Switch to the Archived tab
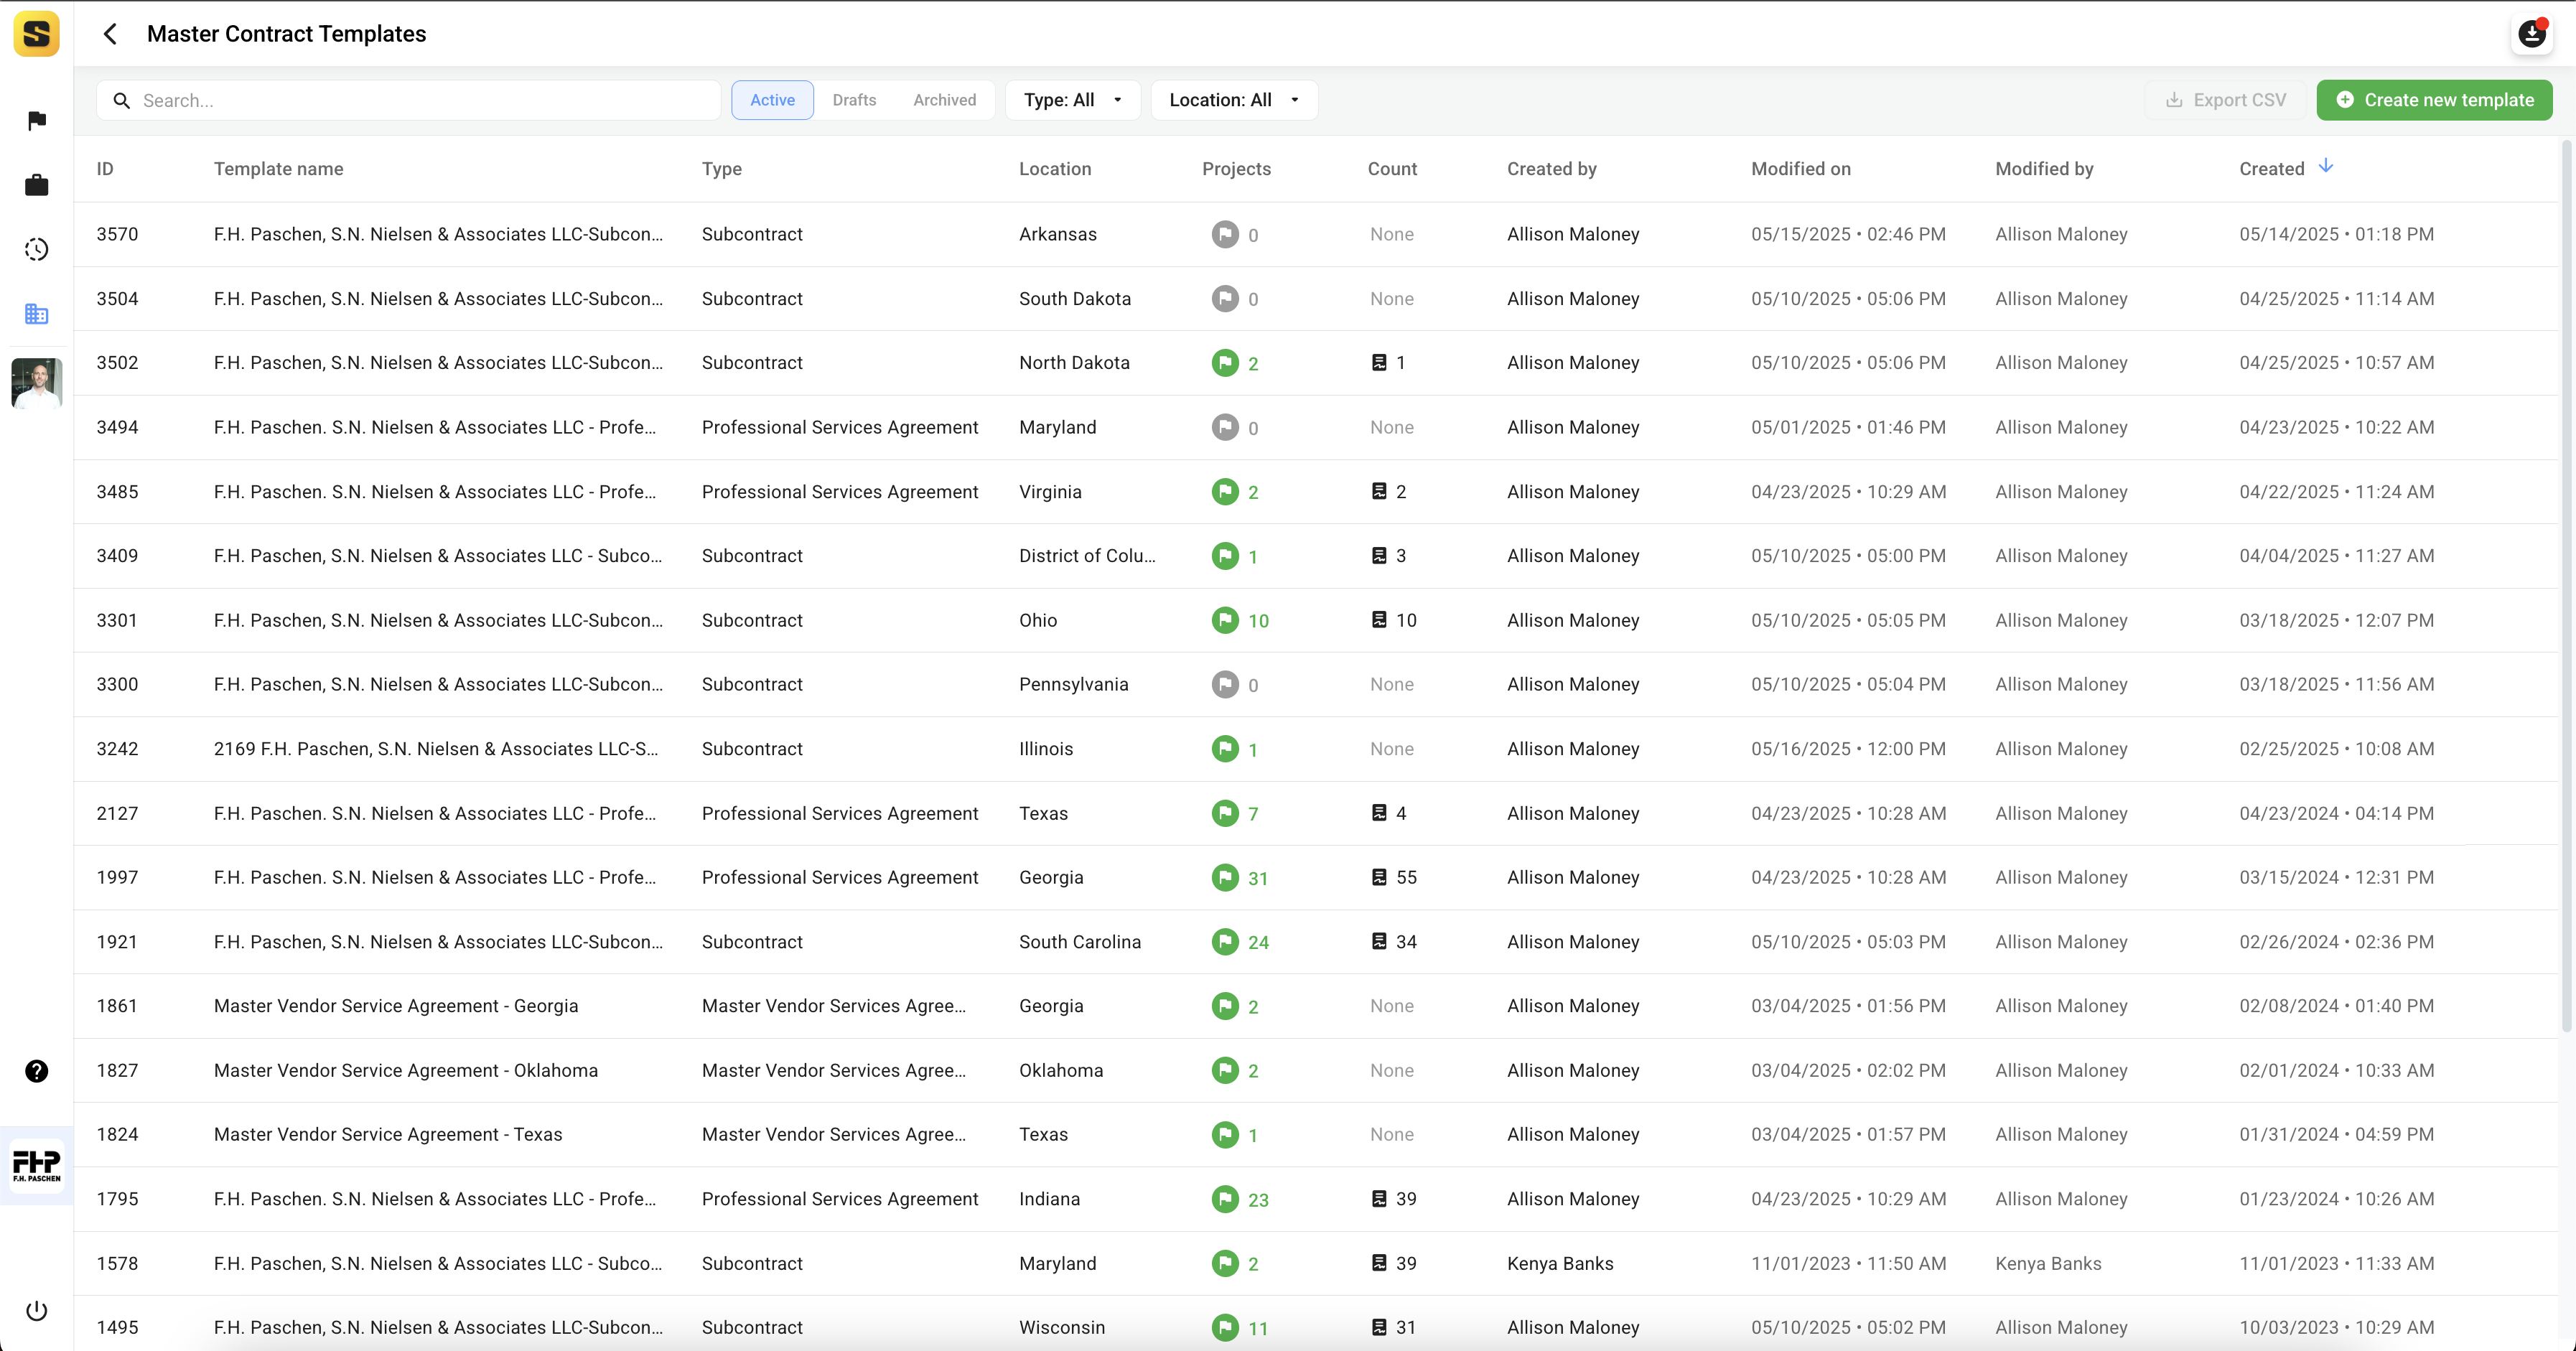 [944, 100]
